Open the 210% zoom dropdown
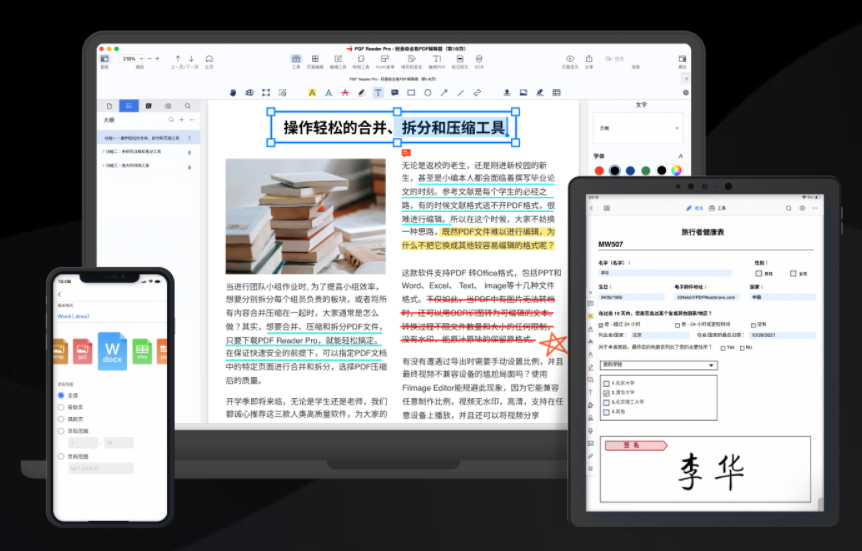The image size is (862, 551). click(x=132, y=58)
